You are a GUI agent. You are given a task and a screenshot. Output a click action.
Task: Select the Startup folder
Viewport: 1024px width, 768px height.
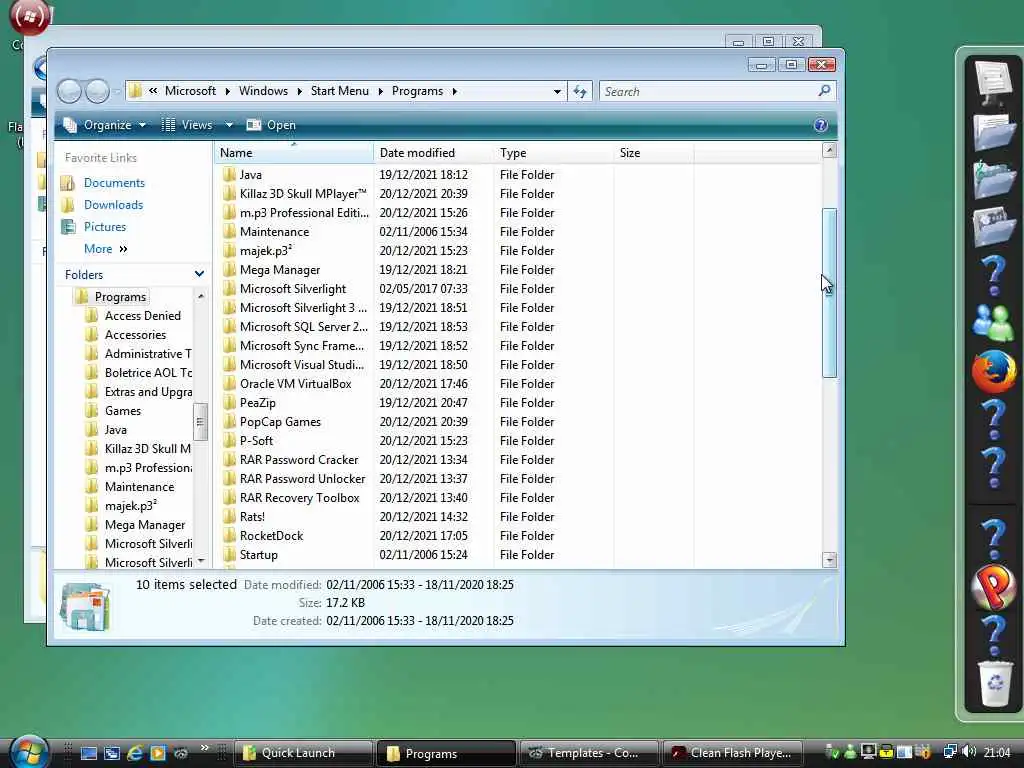click(259, 555)
